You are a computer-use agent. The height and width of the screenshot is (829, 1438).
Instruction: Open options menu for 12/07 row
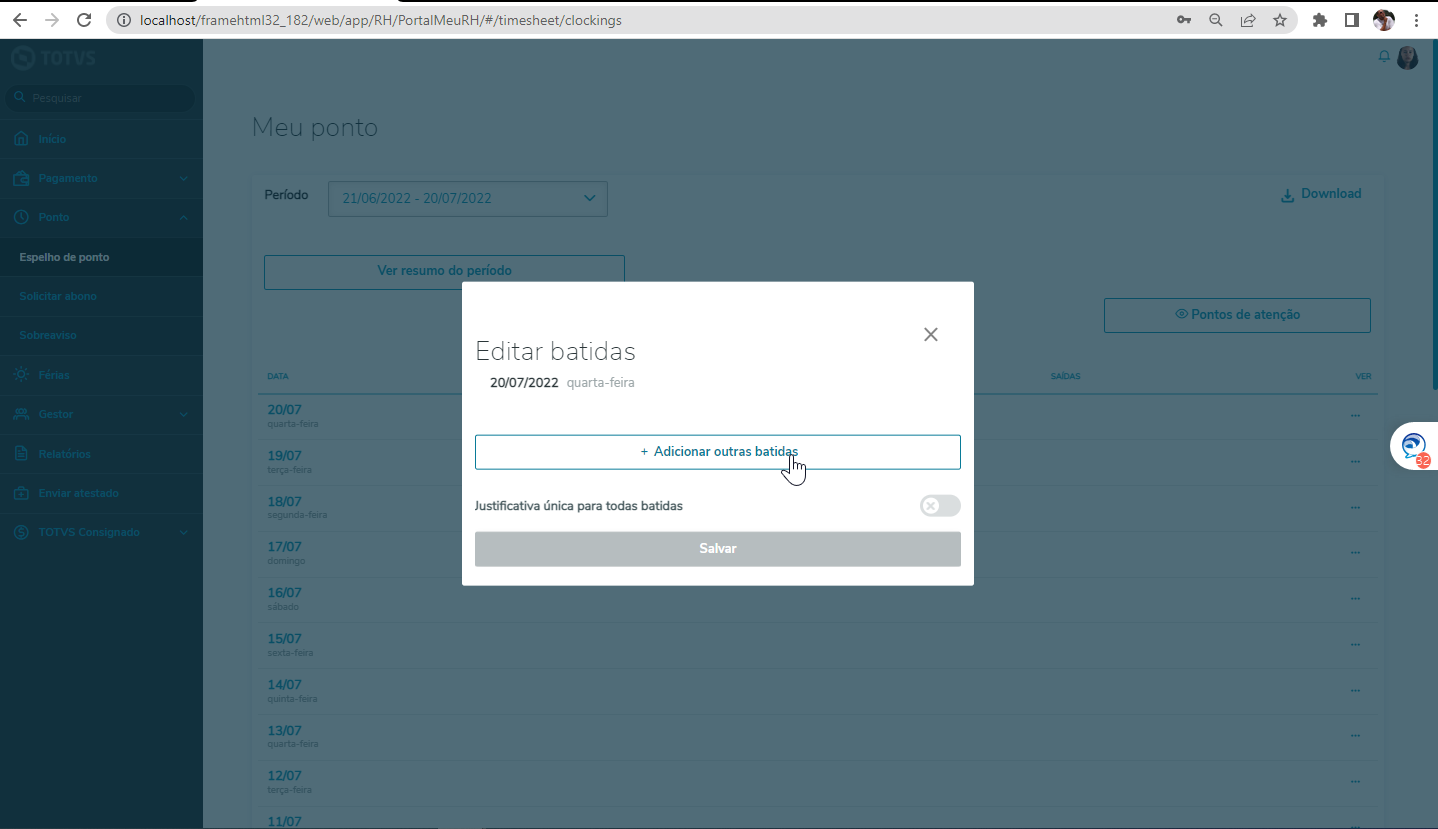[x=1355, y=781]
